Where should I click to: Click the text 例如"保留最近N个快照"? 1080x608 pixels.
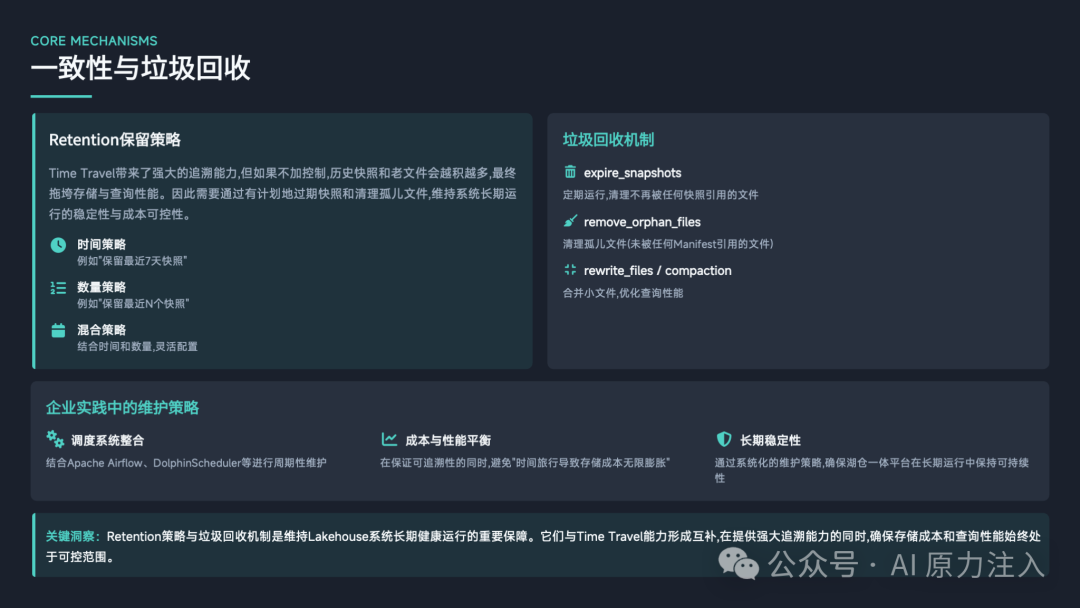[x=133, y=304]
